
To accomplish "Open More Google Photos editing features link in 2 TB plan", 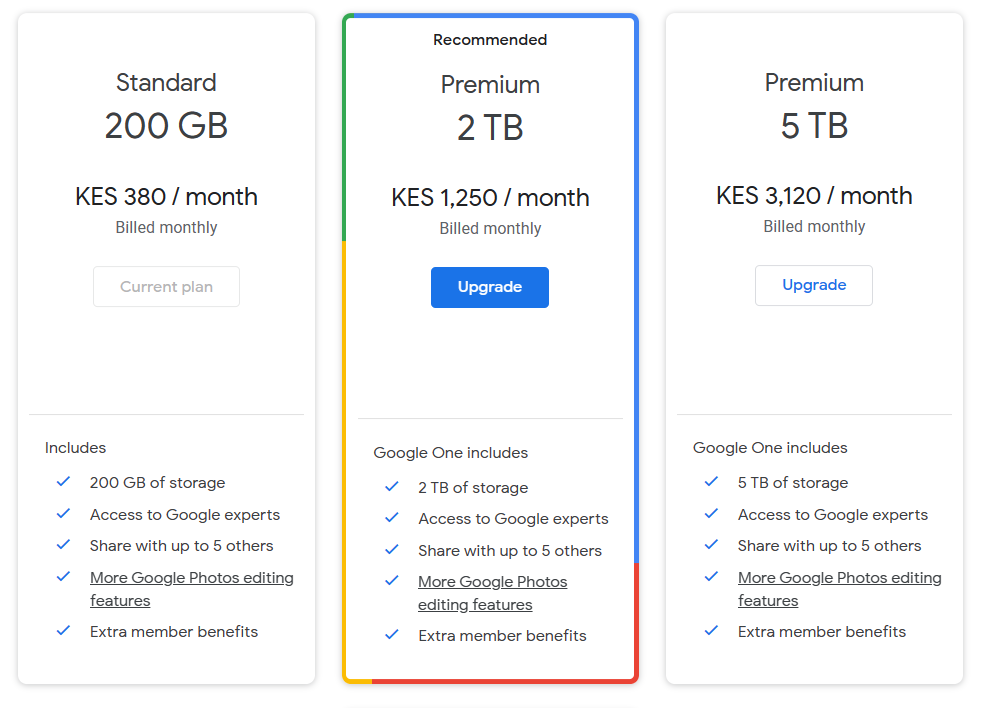I will click(492, 593).
